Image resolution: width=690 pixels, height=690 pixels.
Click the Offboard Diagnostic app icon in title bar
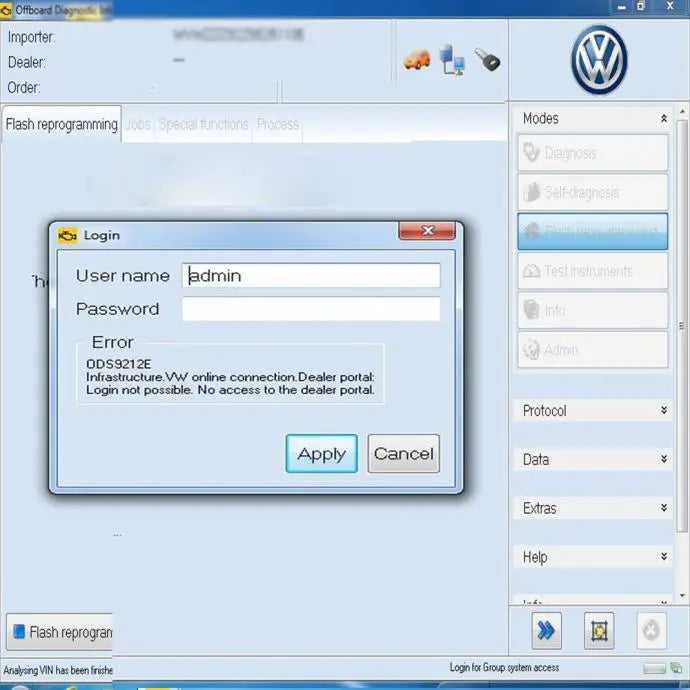(x=6, y=11)
